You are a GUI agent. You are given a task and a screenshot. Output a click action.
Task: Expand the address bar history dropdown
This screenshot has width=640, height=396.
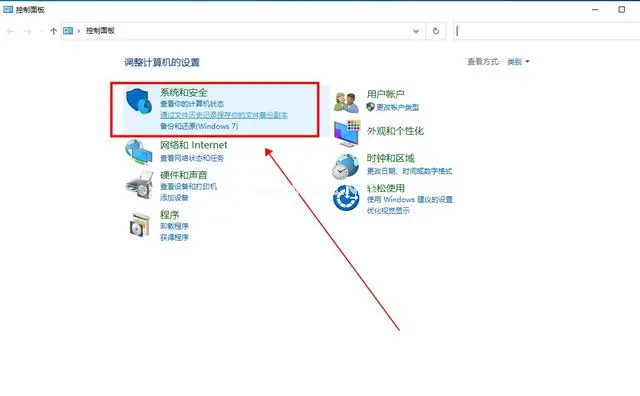click(x=416, y=31)
